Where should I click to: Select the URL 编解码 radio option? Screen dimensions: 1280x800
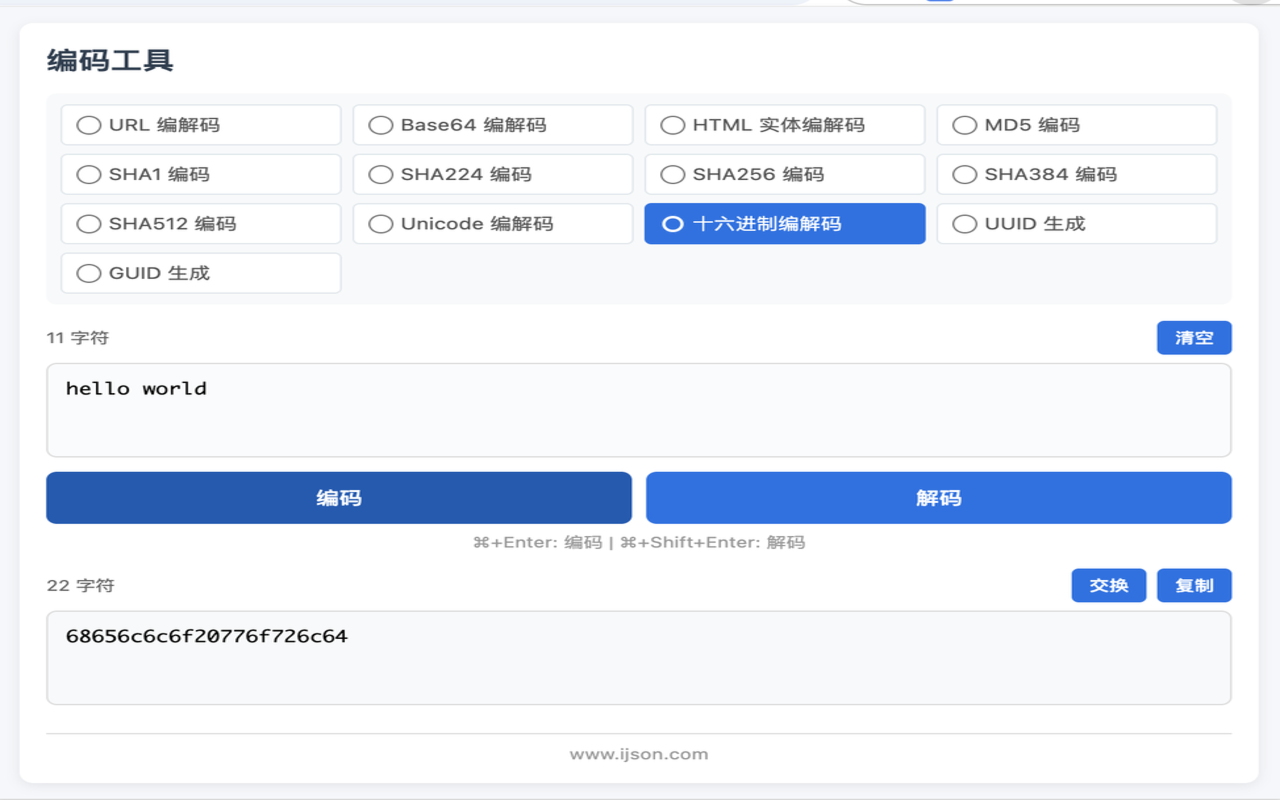201,125
